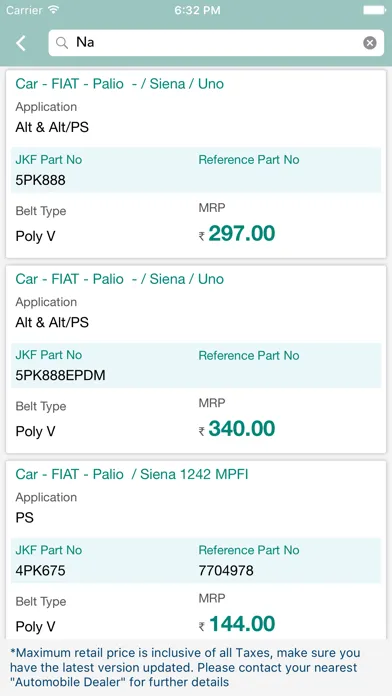Tap the back arrow icon
Viewport: 392px width, 696px height.
[x=21, y=43]
